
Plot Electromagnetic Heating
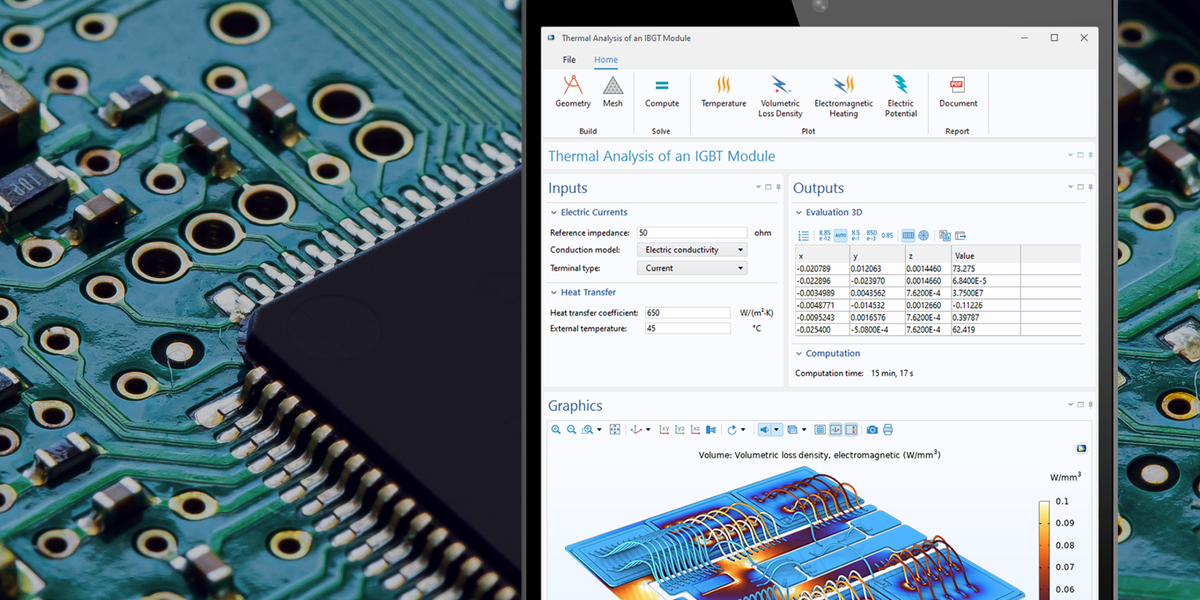coord(843,94)
